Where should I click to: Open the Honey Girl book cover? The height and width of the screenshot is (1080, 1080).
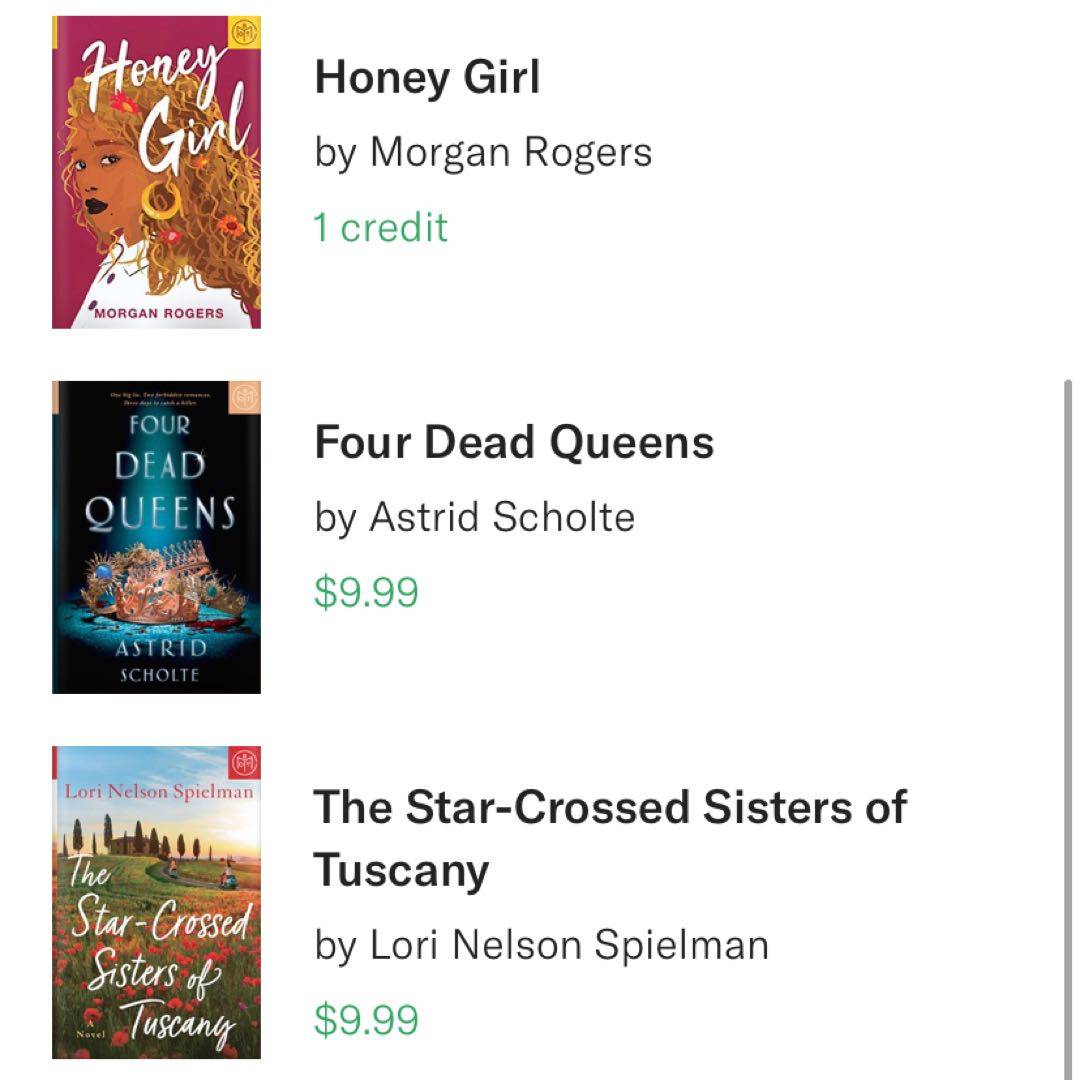[x=156, y=172]
